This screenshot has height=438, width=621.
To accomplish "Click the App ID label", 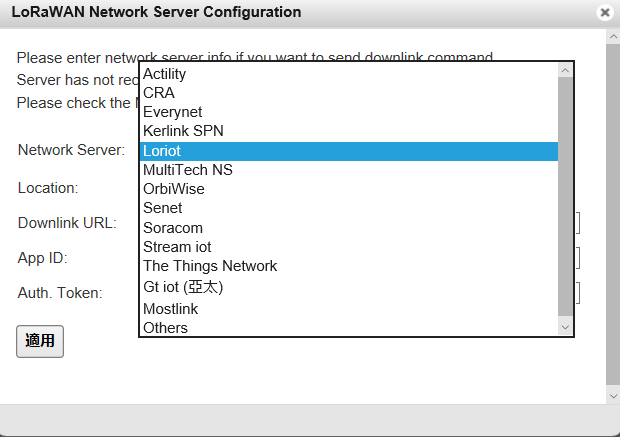I will click(x=43, y=258).
